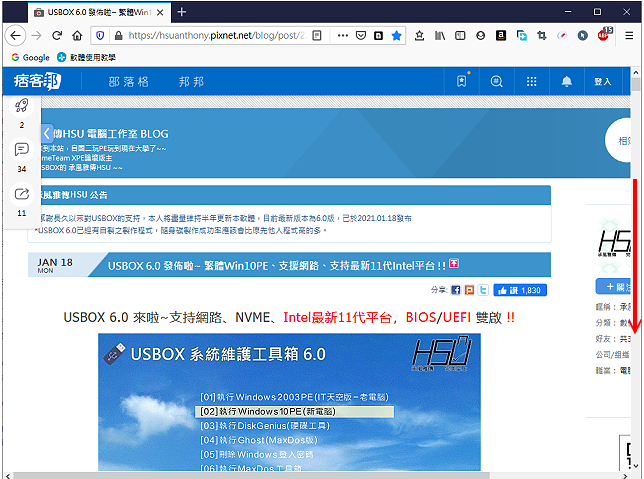This screenshot has width=644, height=479.
Task: Open comments speech bubble icon showing 34
Action: point(21,150)
